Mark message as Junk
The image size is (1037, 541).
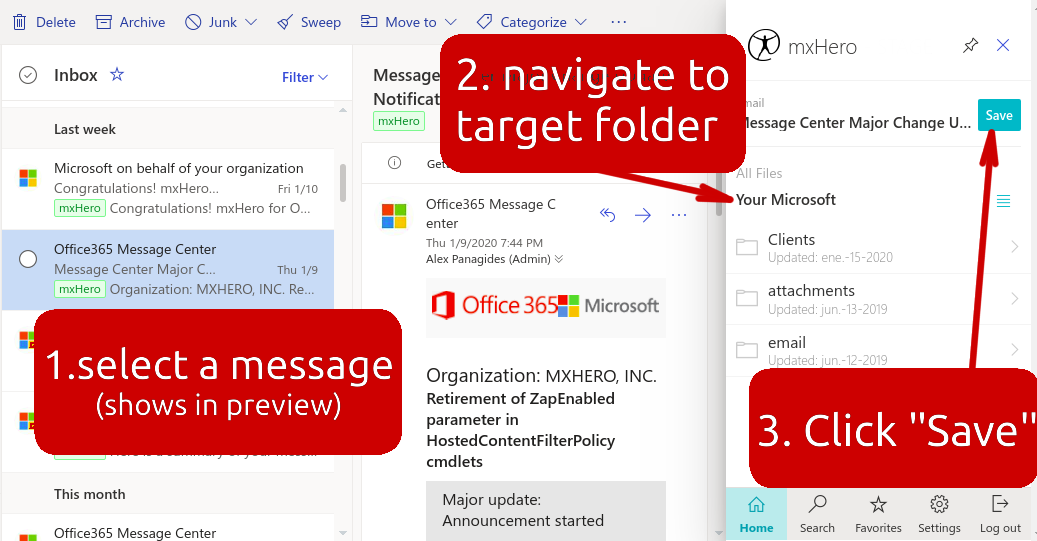click(x=212, y=22)
